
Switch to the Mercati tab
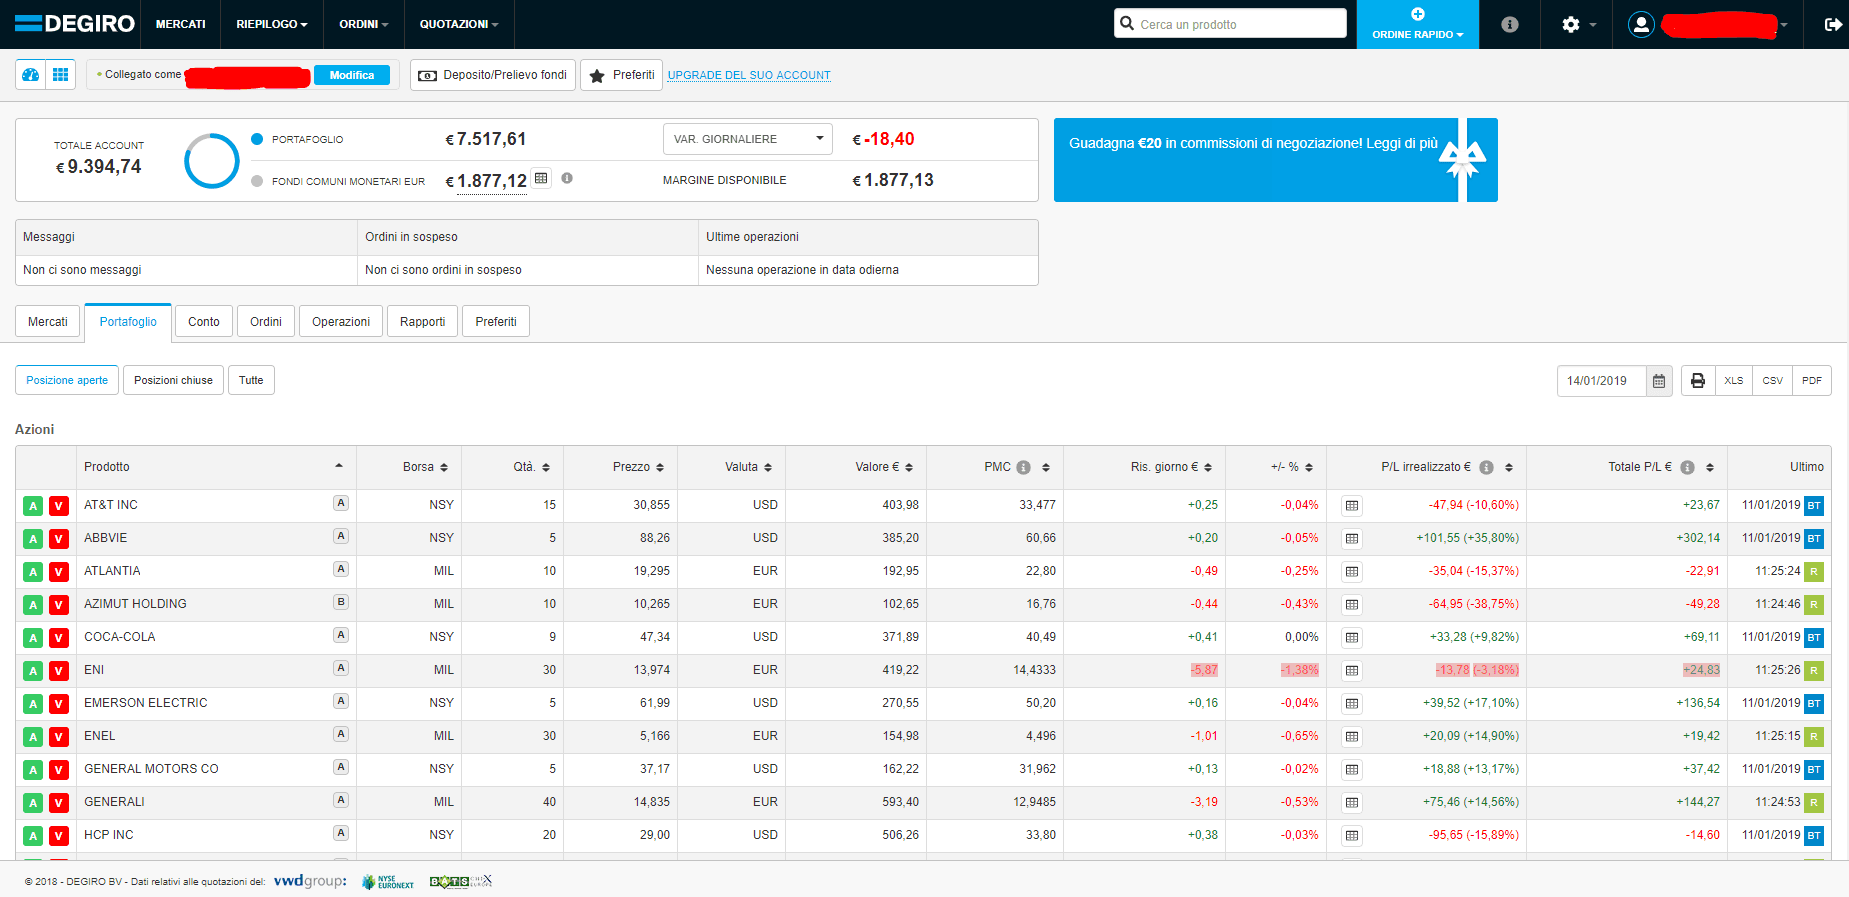click(x=48, y=322)
